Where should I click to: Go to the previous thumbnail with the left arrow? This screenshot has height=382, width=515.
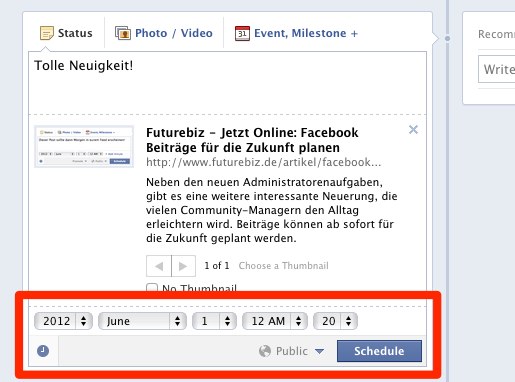(x=159, y=266)
